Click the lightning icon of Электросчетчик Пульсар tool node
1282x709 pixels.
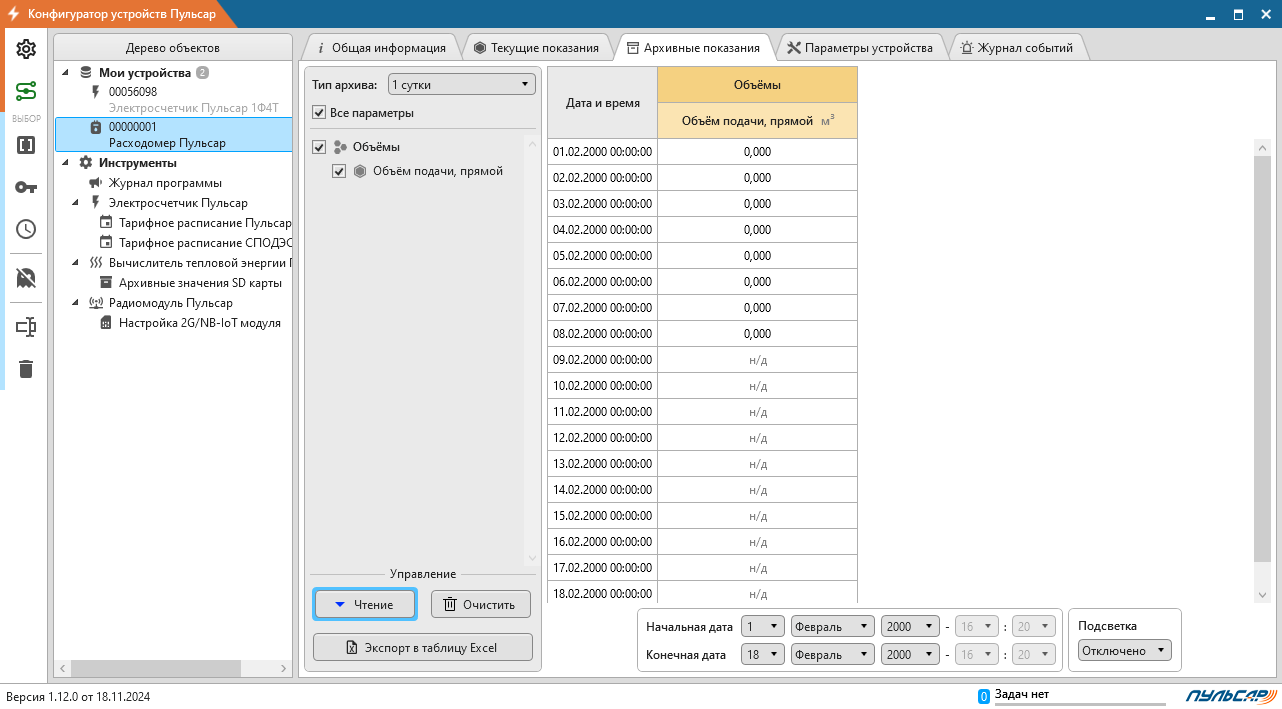click(96, 203)
